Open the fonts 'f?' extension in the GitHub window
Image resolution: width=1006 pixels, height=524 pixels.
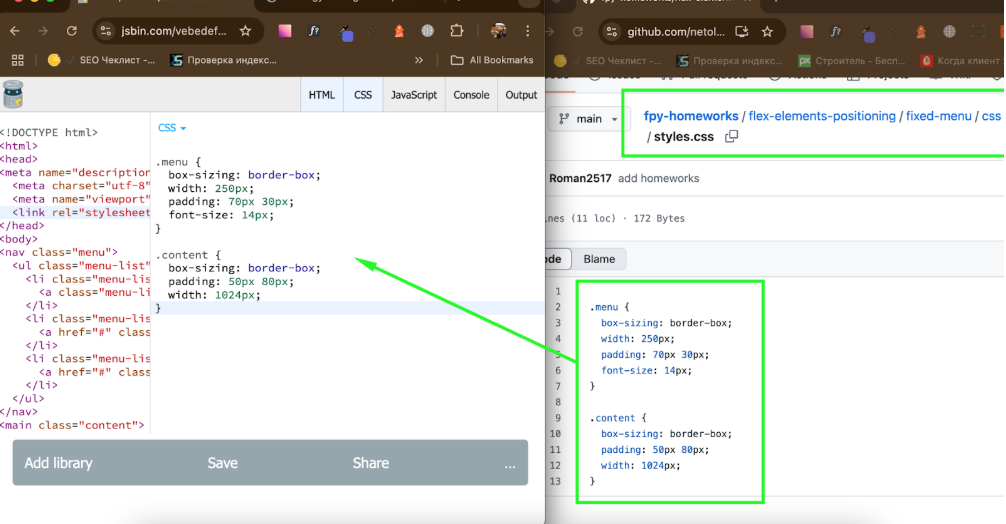(x=836, y=31)
